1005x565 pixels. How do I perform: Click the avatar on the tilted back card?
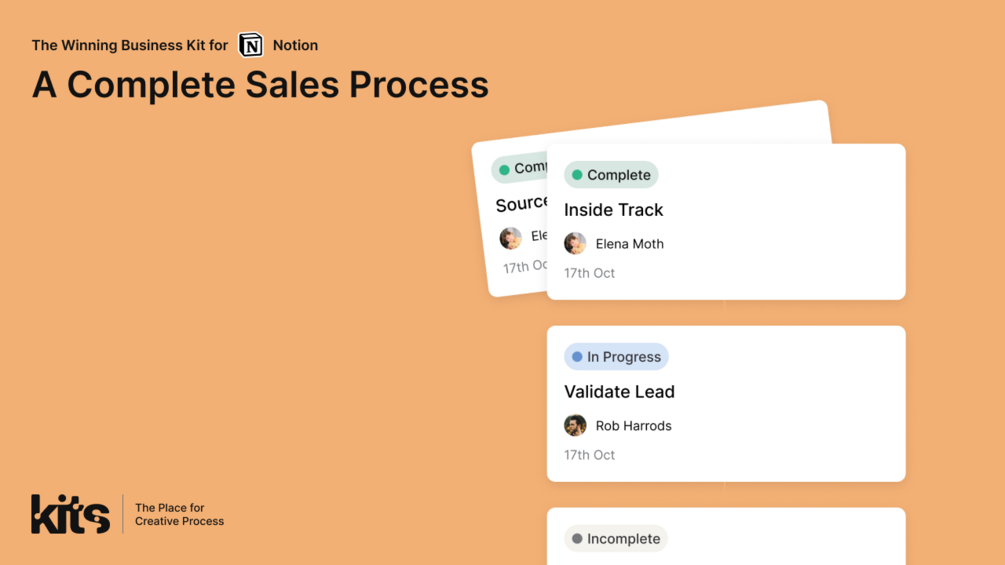tap(511, 238)
